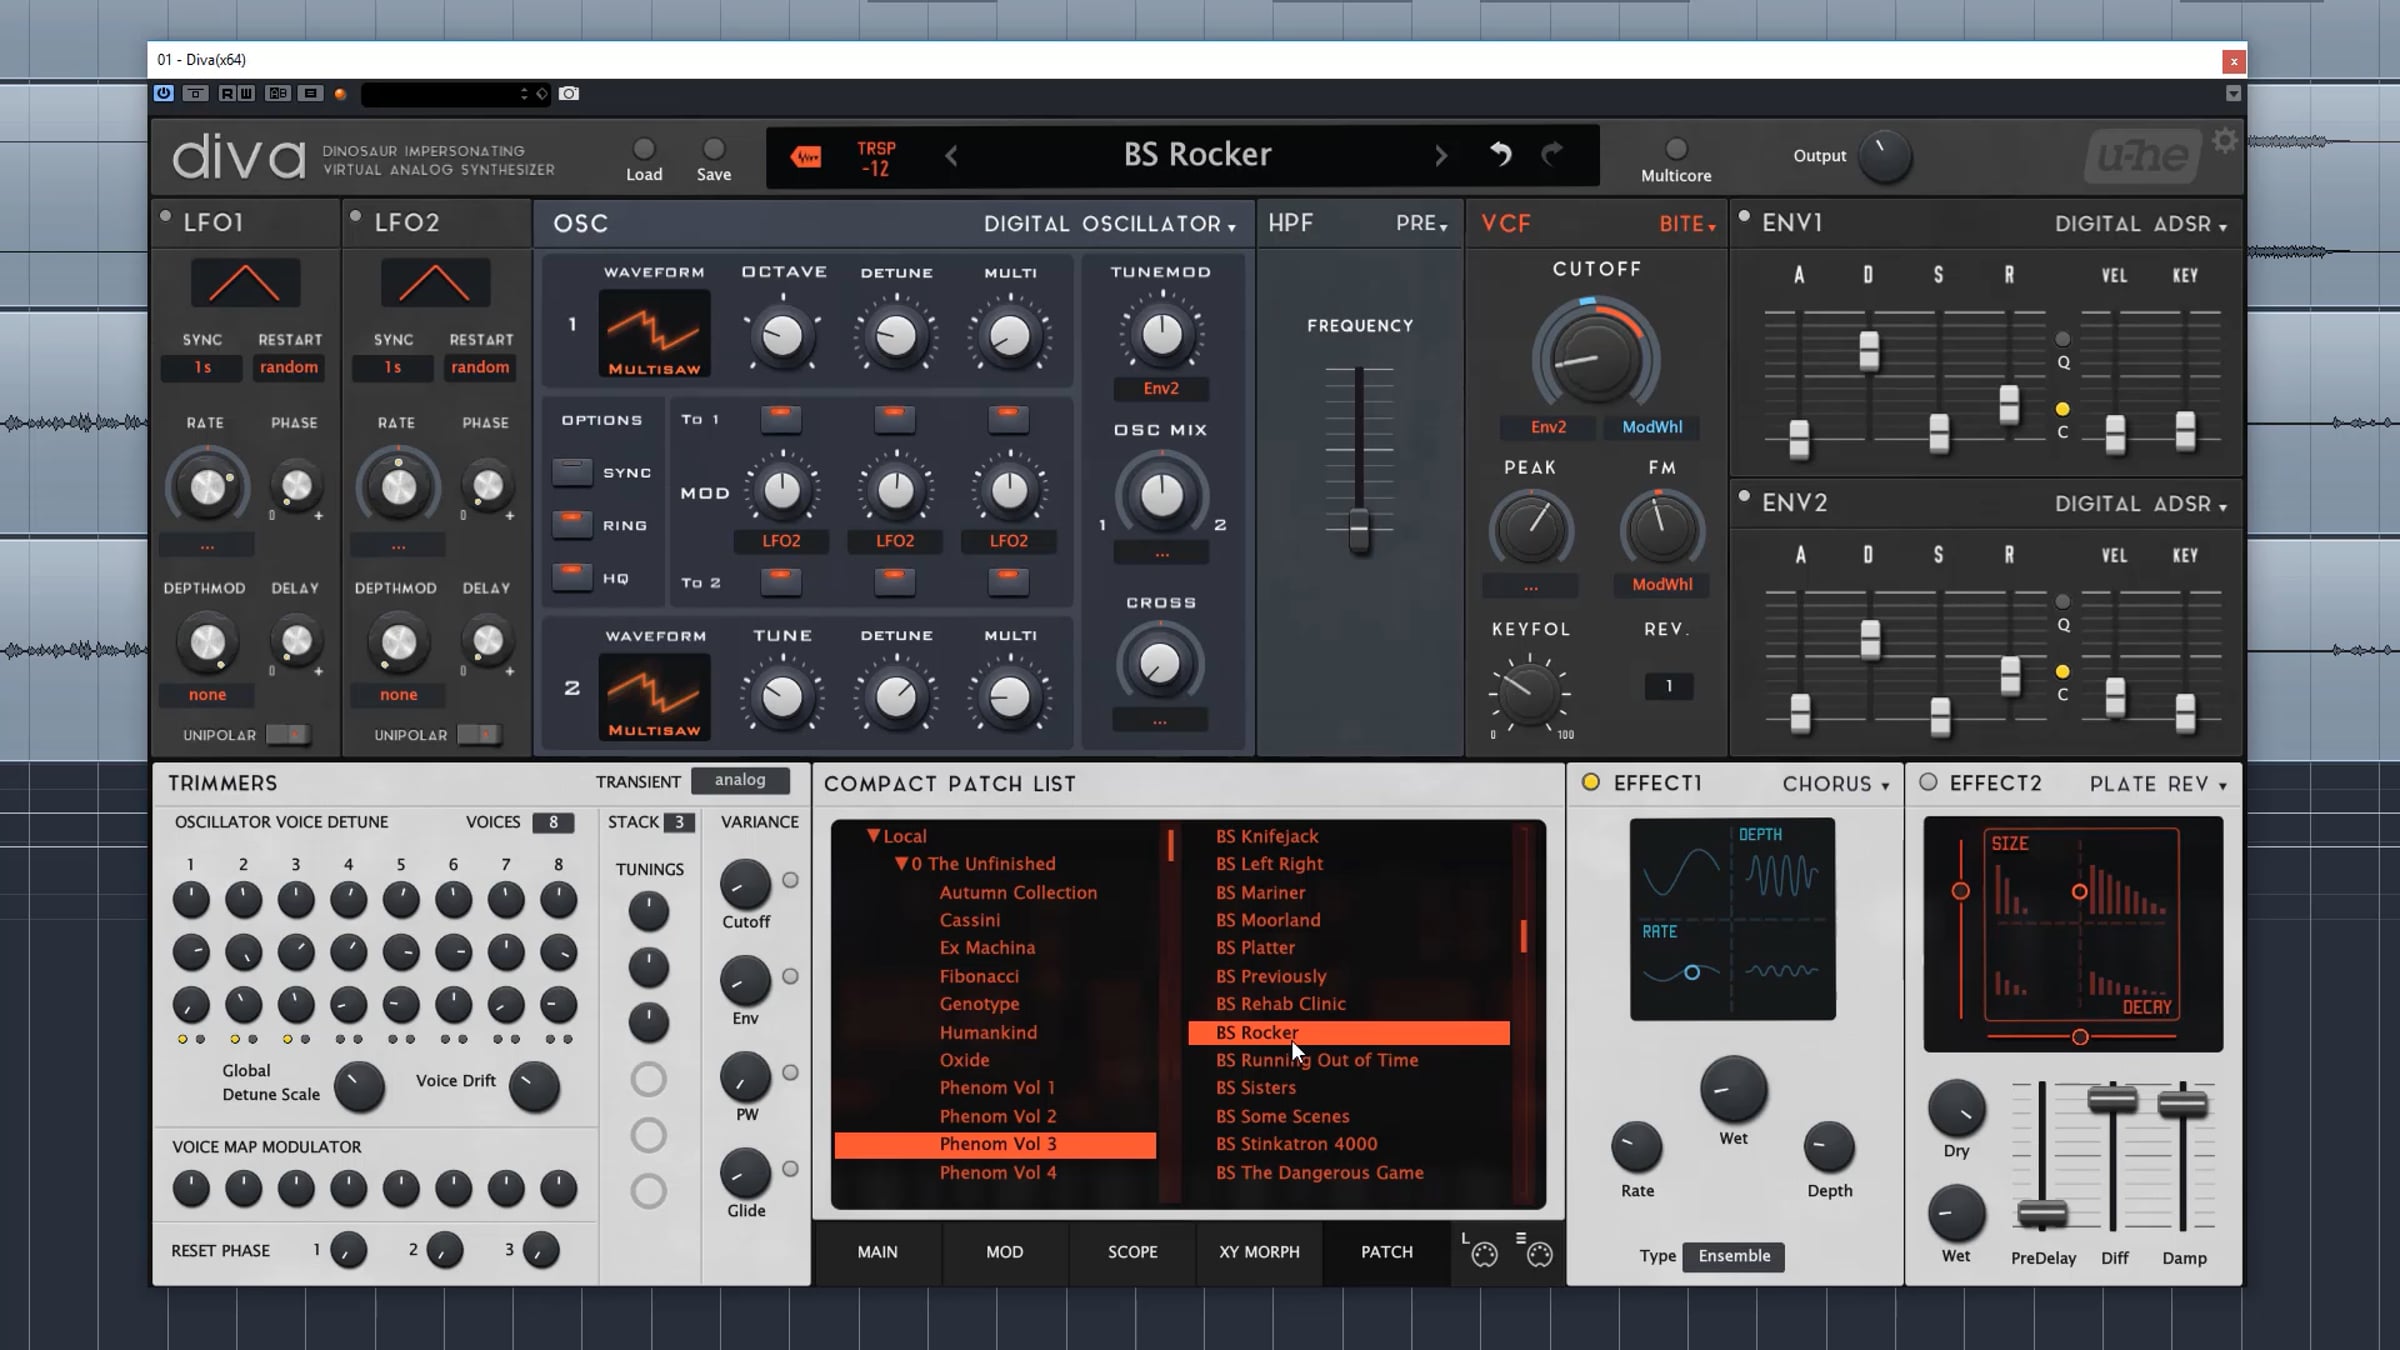Toggle the oscillator HQ option
This screenshot has width=2400, height=1350.
click(572, 577)
